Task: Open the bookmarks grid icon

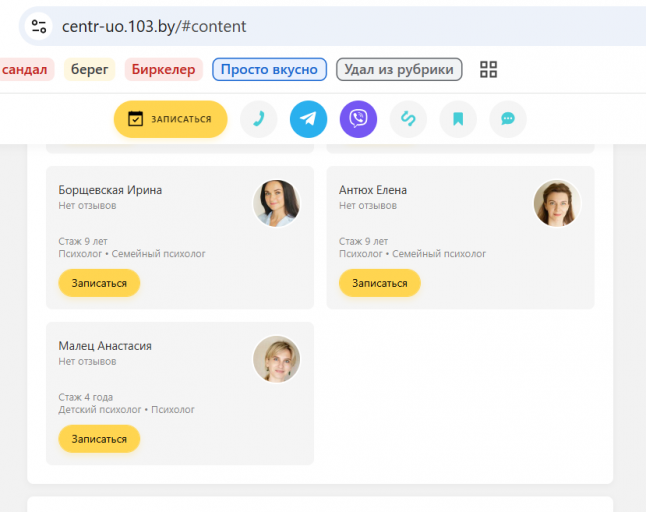Action: point(489,69)
